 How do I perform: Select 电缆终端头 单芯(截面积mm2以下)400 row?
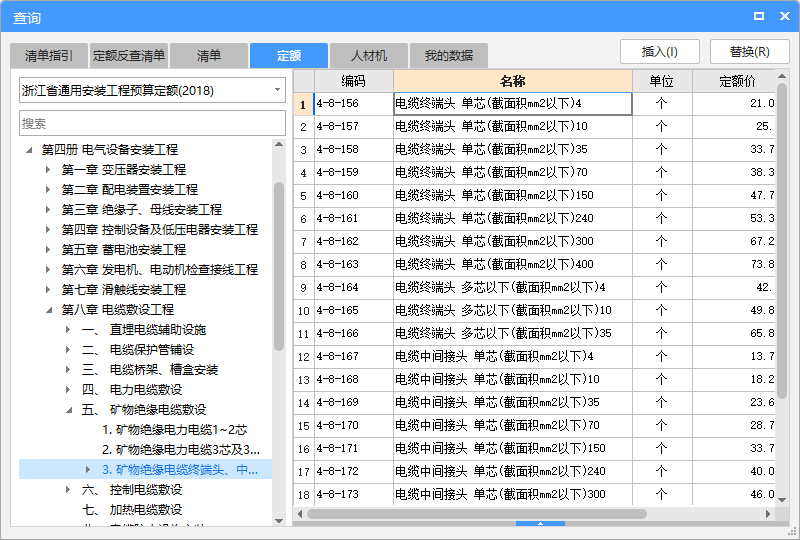(513, 264)
